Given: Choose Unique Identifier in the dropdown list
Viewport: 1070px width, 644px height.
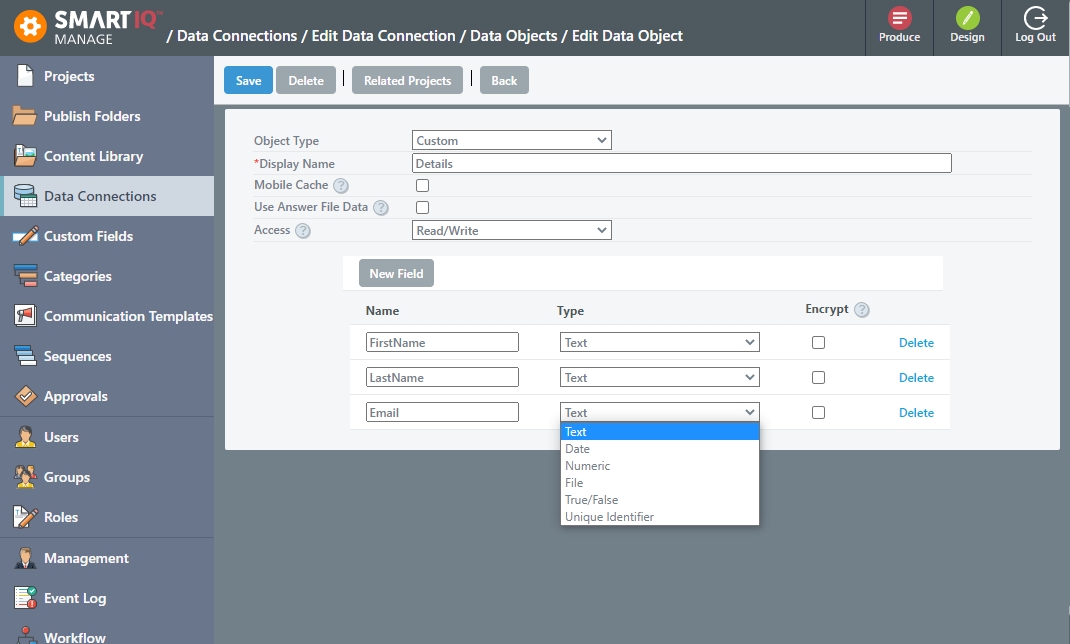Looking at the screenshot, I should [609, 517].
